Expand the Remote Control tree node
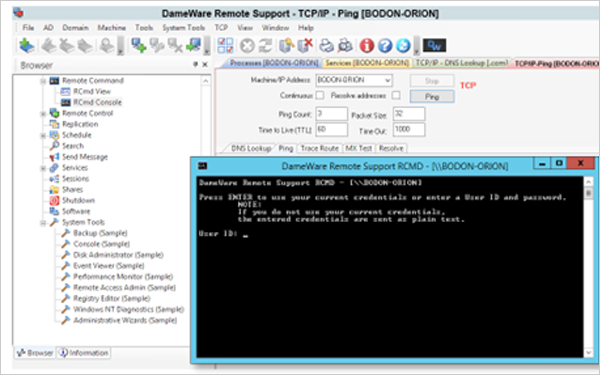The height and width of the screenshot is (375, 600). [x=43, y=114]
